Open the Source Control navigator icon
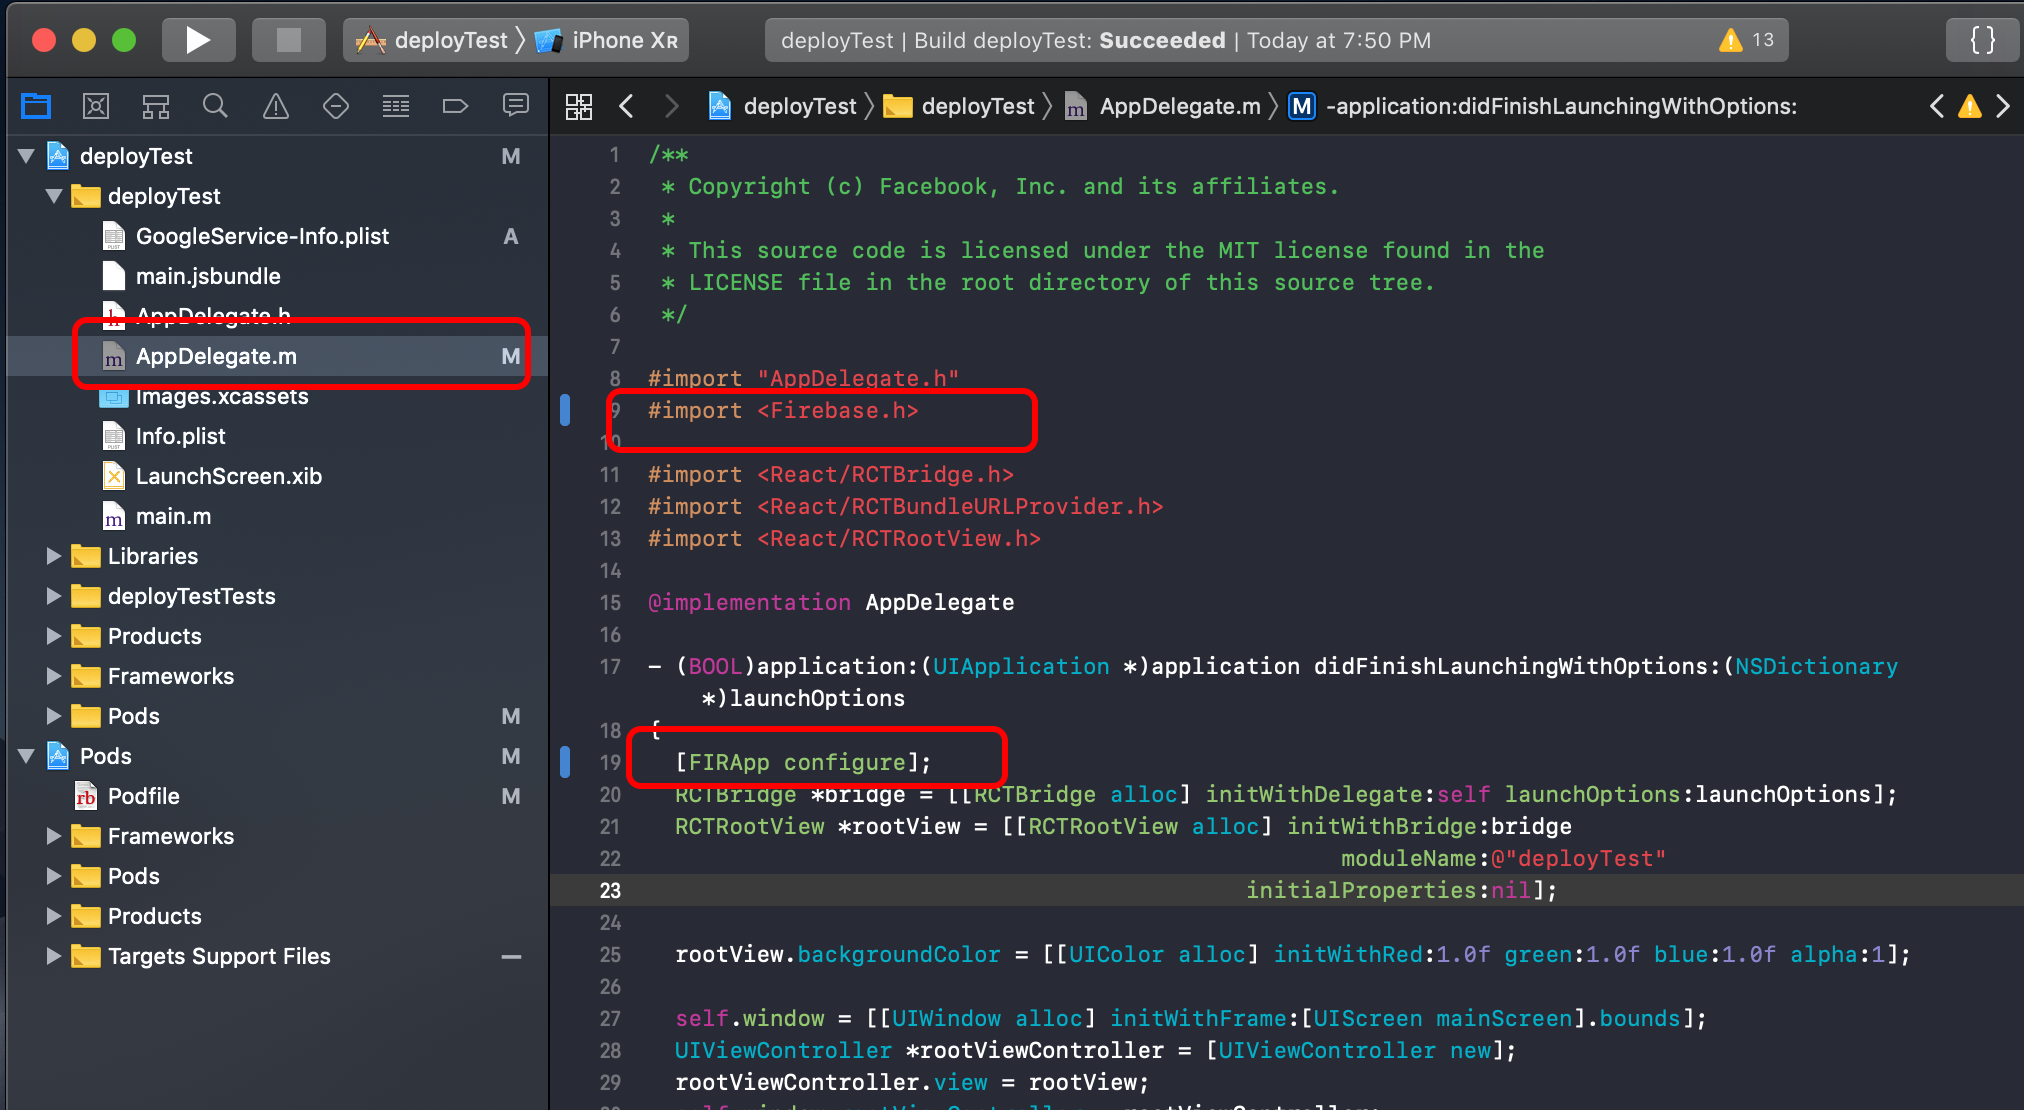The image size is (2024, 1110). (96, 106)
